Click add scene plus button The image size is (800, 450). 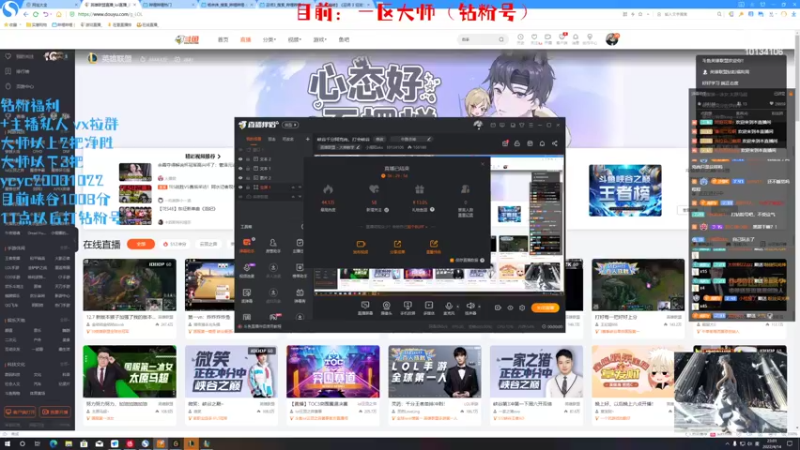click(308, 139)
